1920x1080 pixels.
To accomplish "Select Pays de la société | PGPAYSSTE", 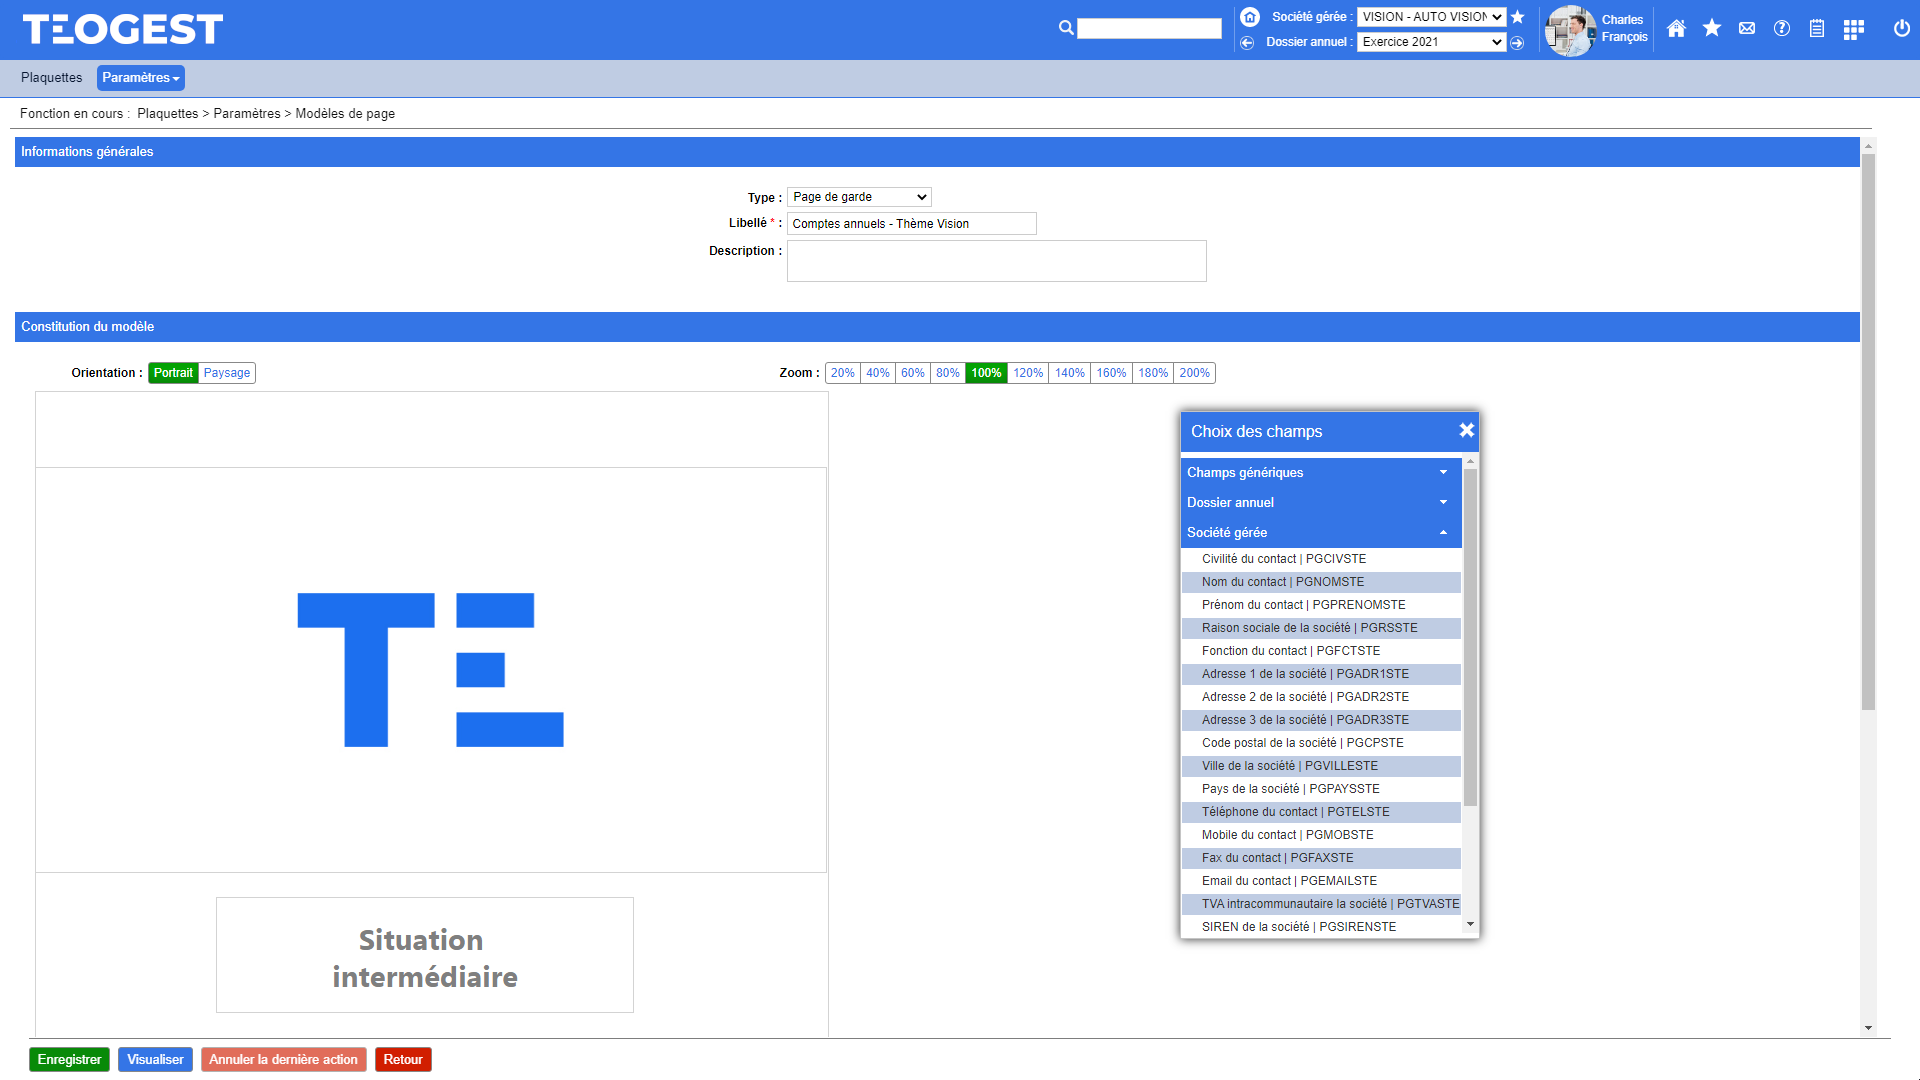I will (1321, 789).
